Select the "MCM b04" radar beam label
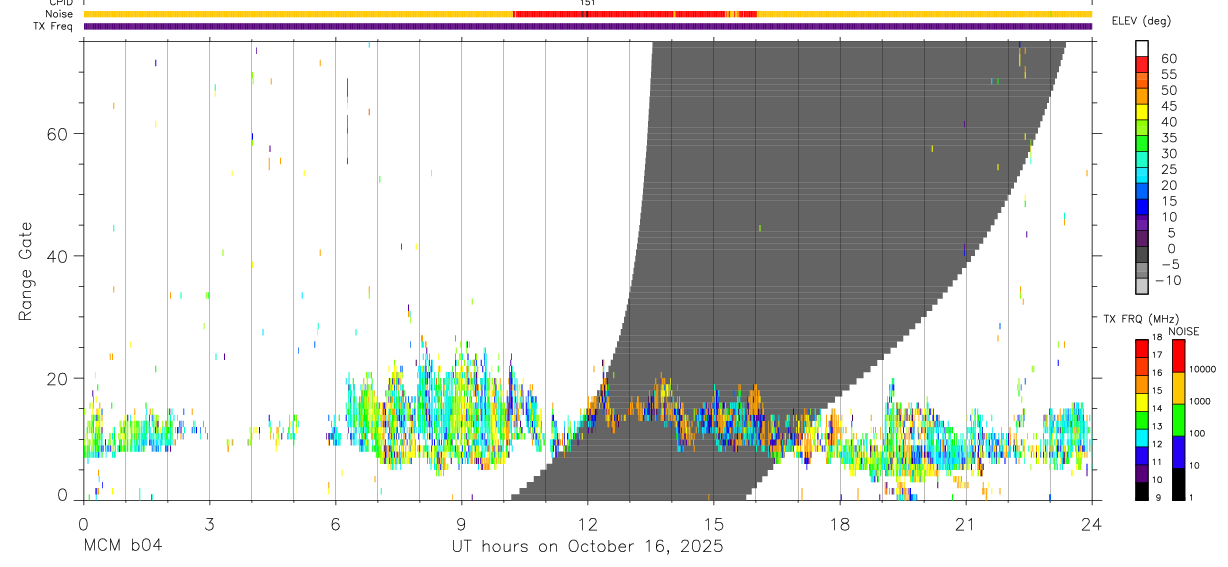This screenshot has height=567, width=1228. point(121,547)
